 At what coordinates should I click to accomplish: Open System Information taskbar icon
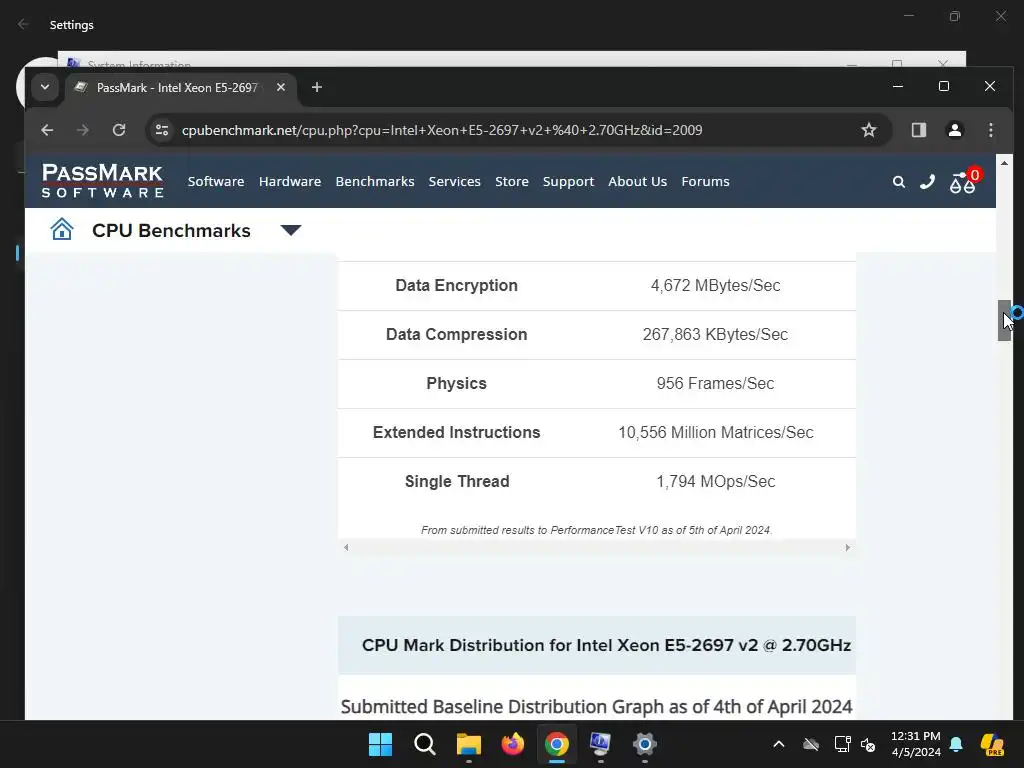tap(600, 744)
